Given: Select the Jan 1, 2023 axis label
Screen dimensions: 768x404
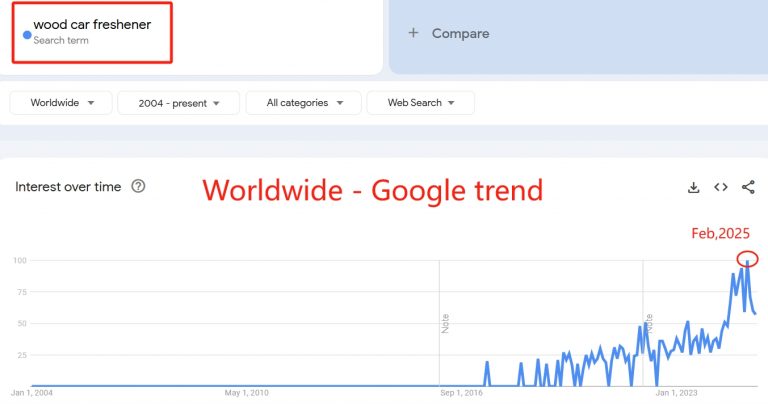Looking at the screenshot, I should coord(676,393).
